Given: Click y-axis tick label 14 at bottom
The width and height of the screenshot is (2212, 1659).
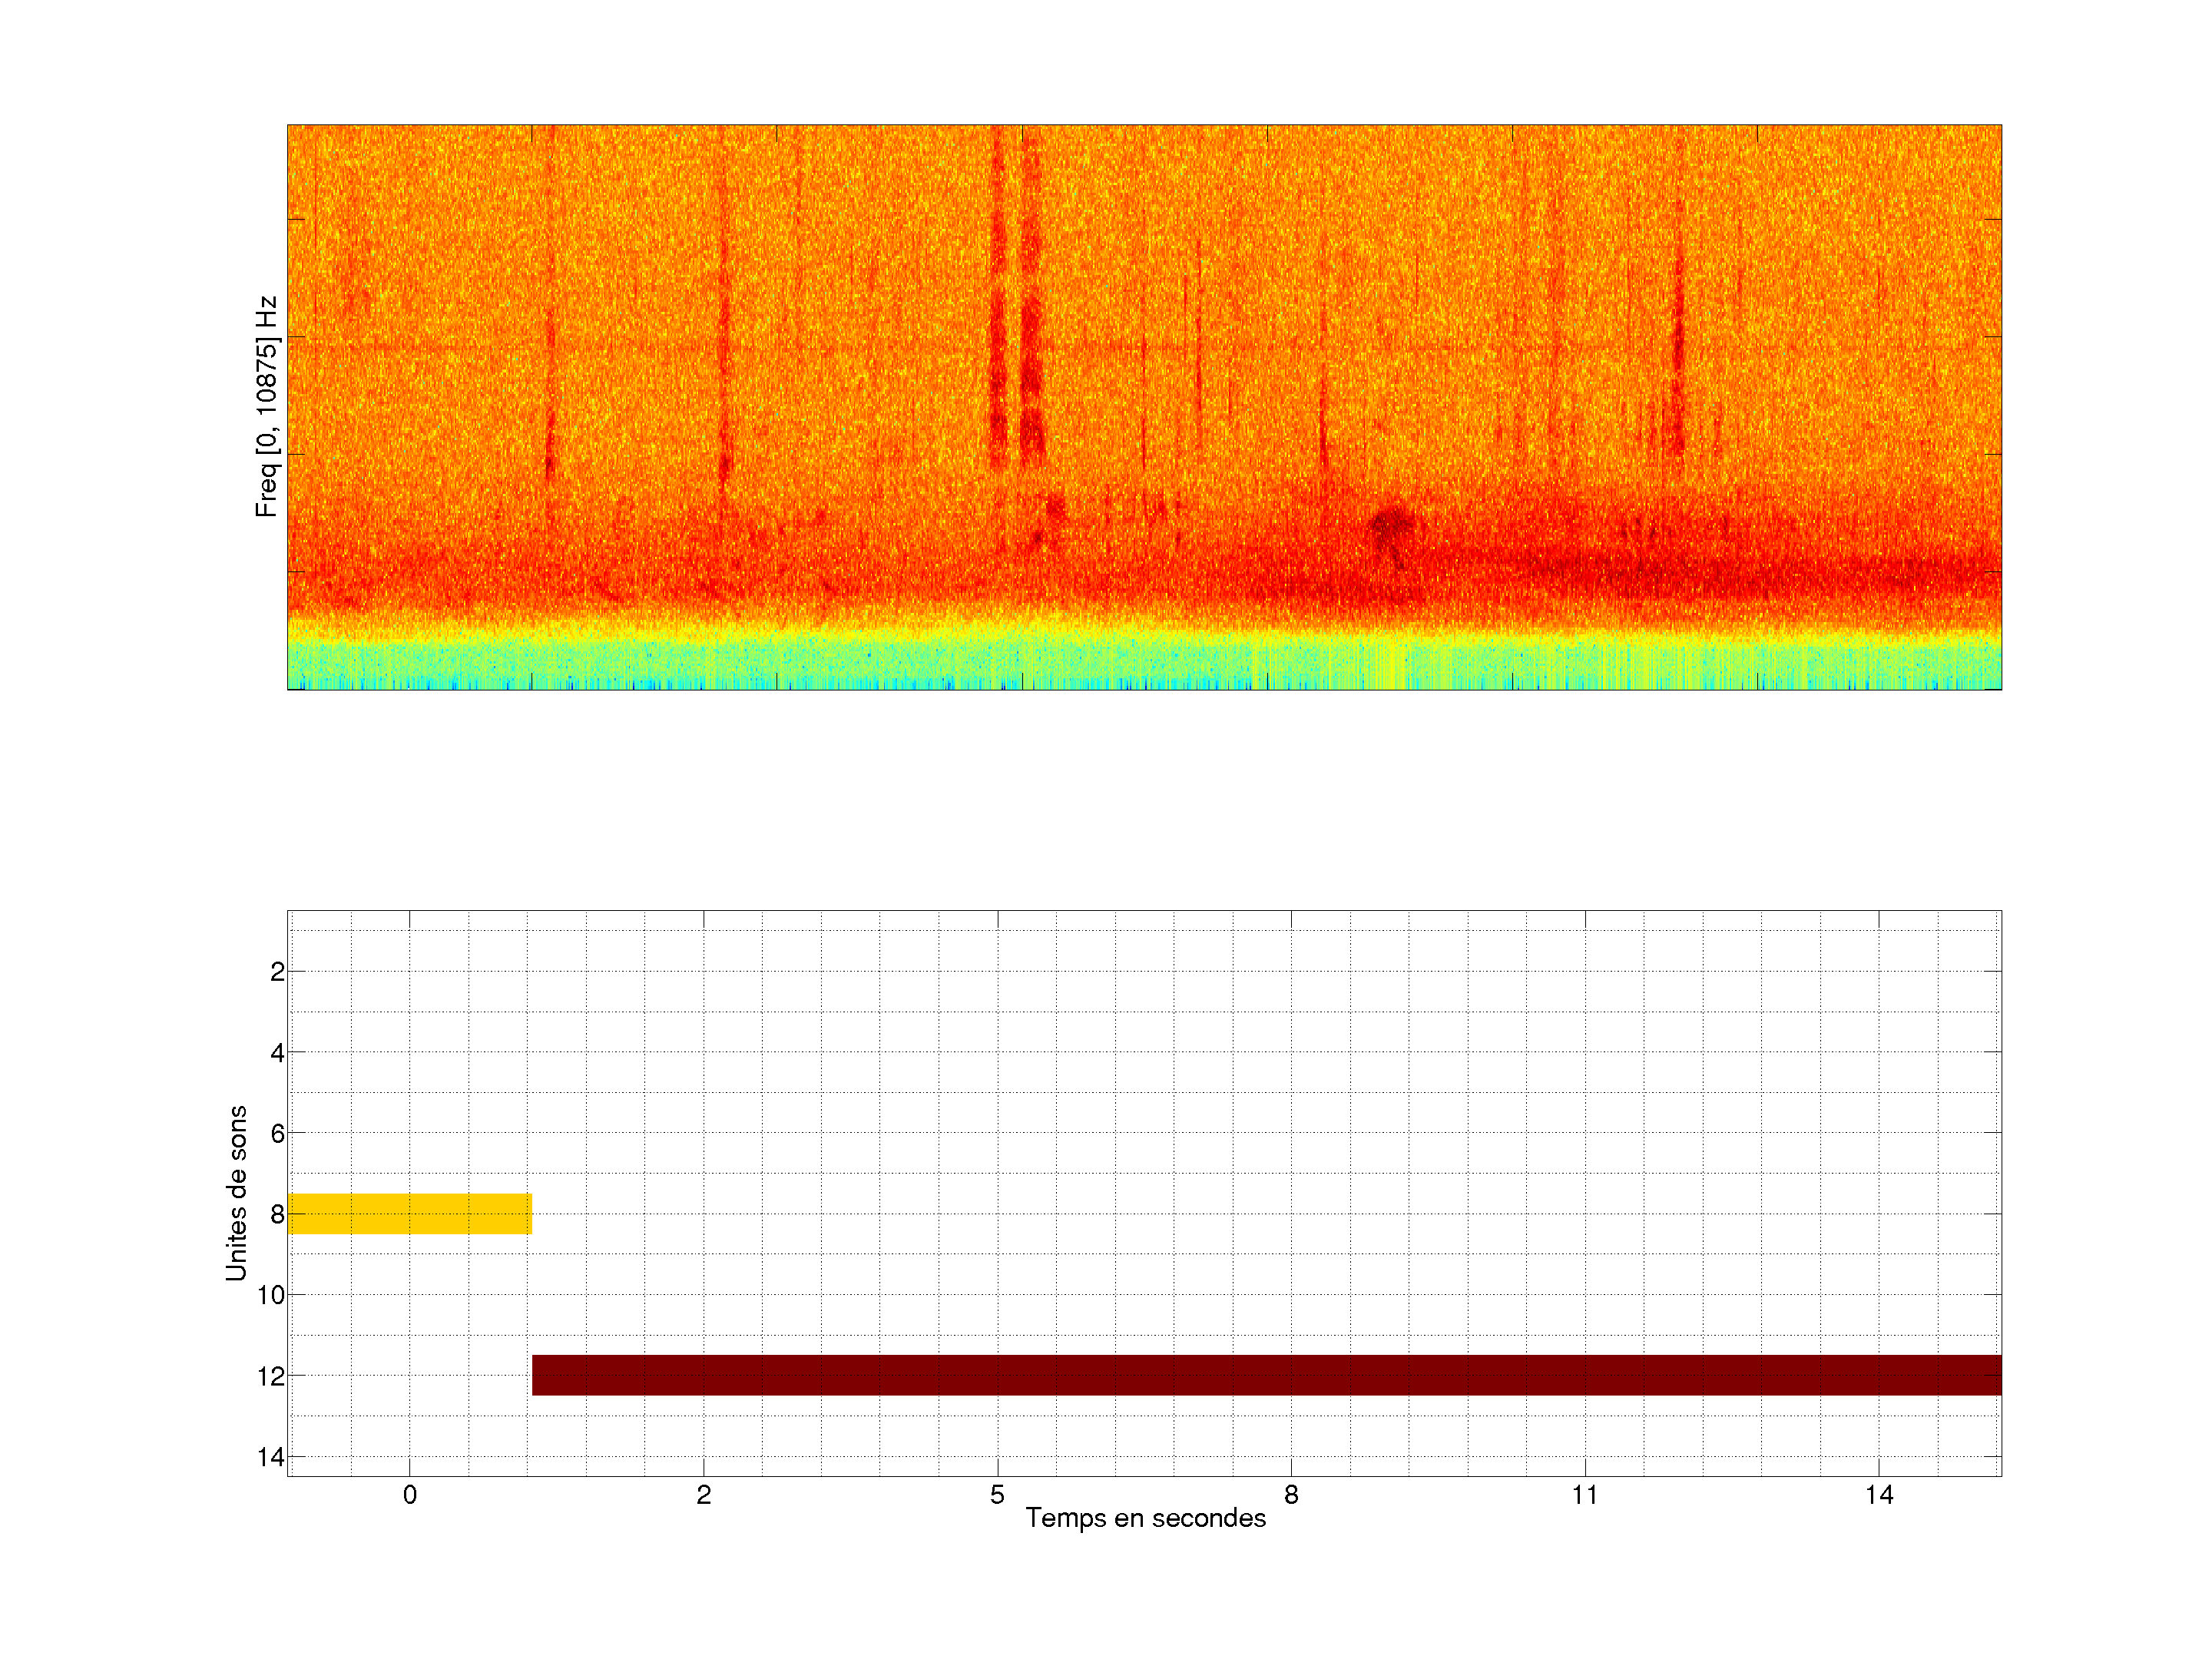Looking at the screenshot, I should pyautogui.click(x=270, y=1457).
